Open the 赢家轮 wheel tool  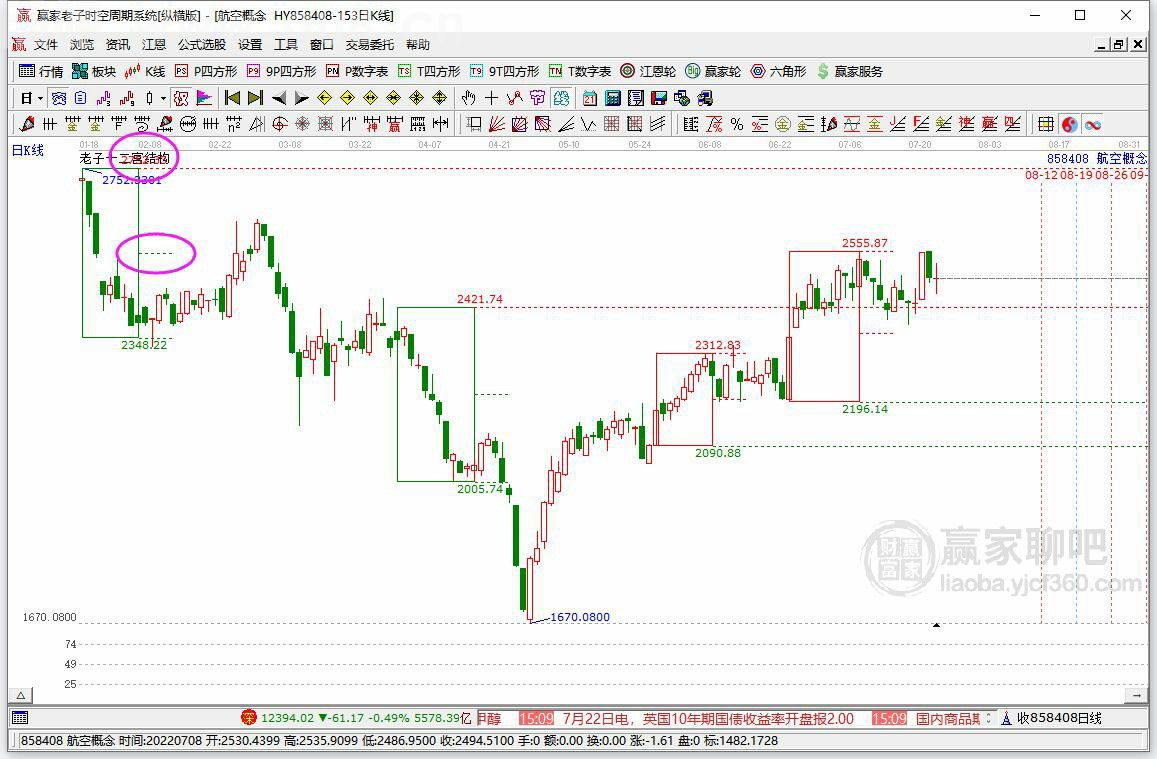coord(713,71)
